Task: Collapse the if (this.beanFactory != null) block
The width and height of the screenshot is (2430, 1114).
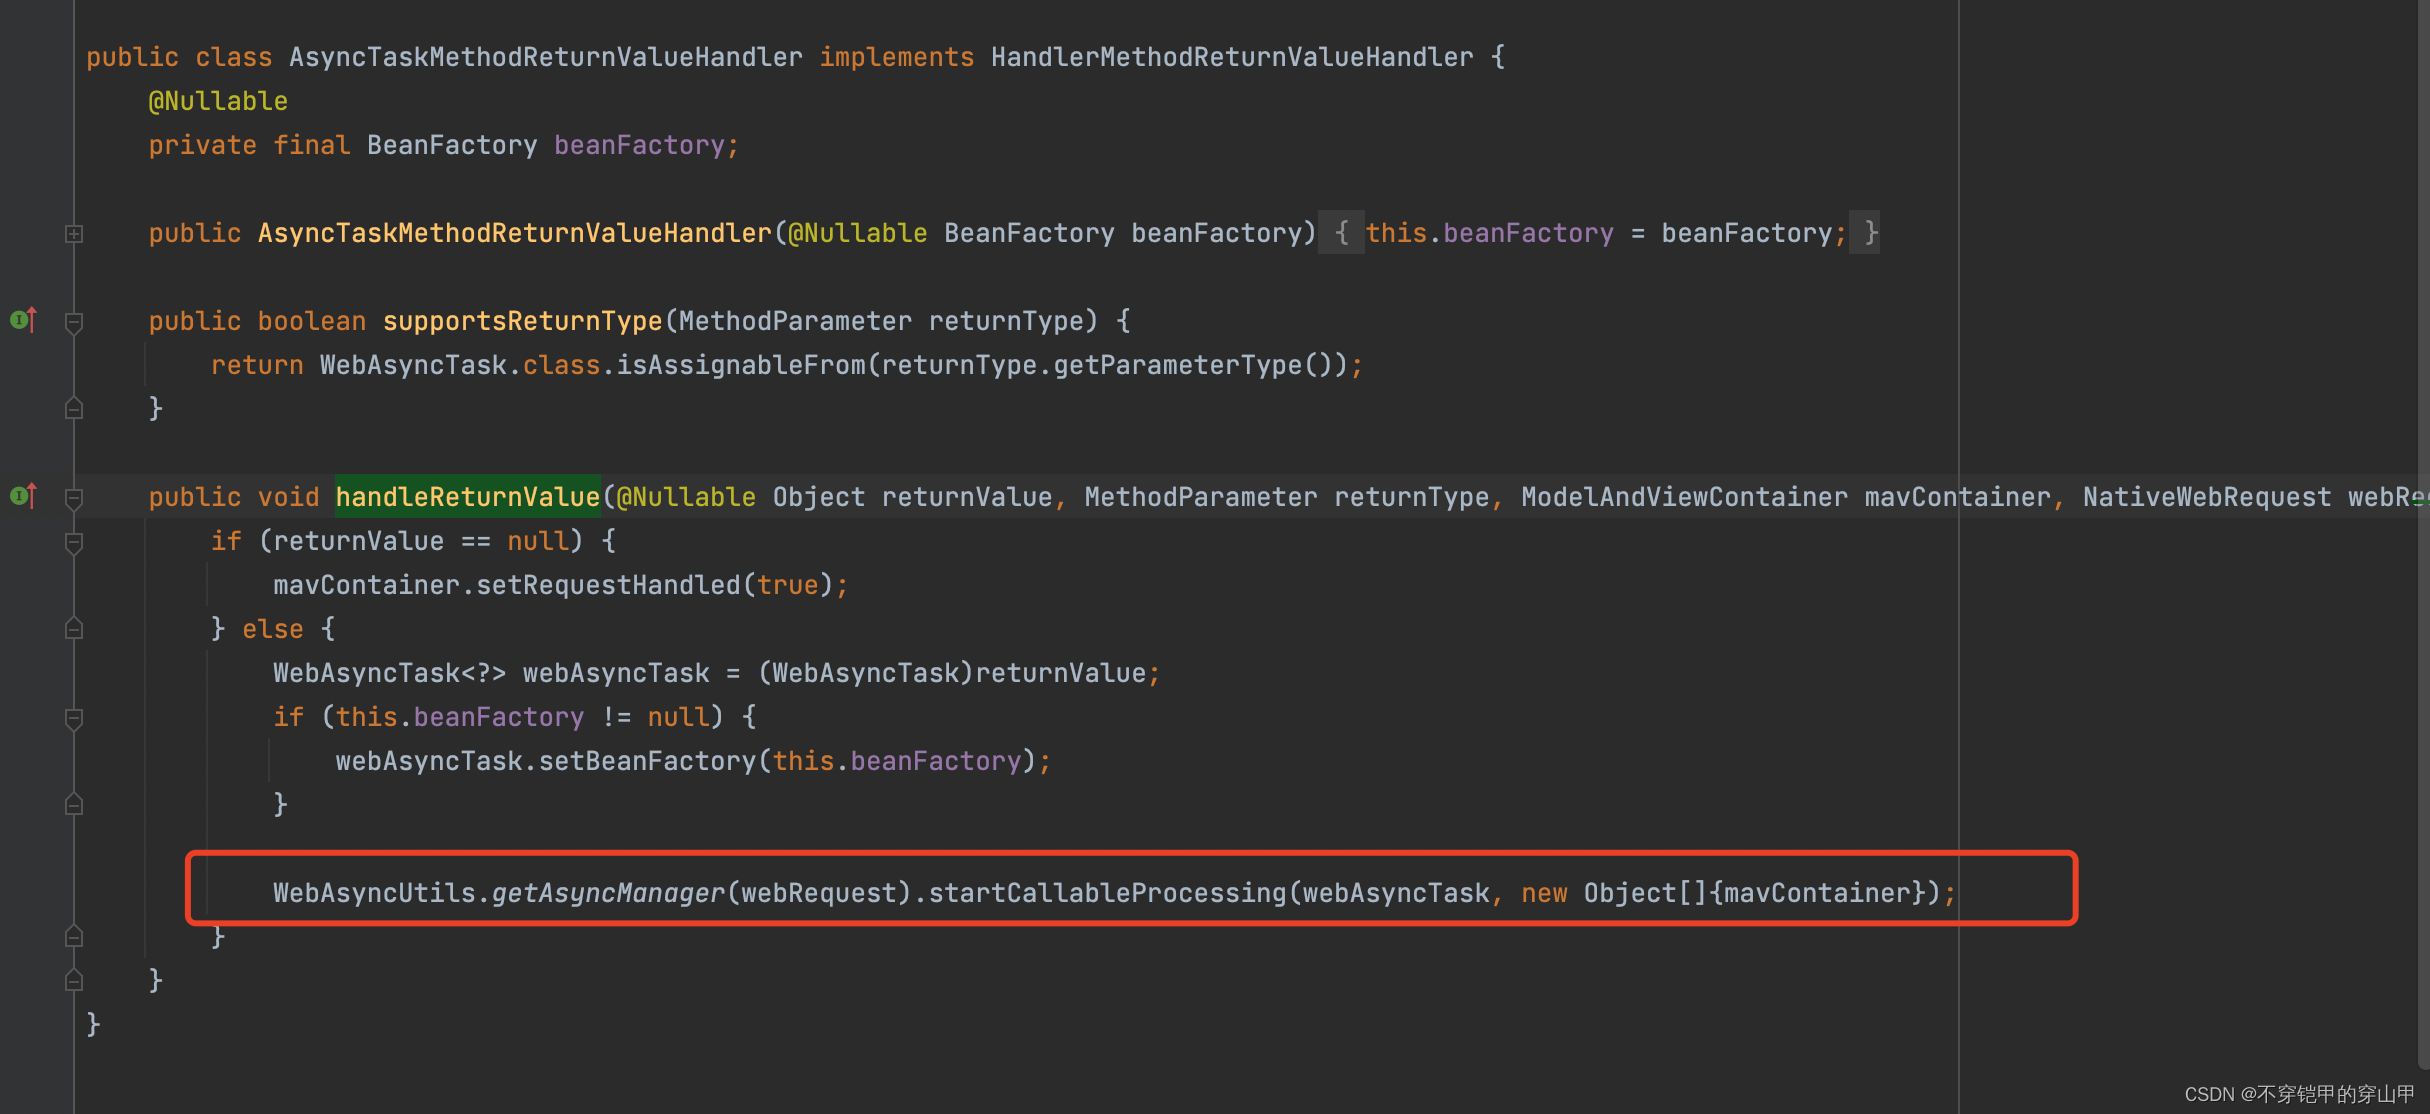Action: click(74, 718)
